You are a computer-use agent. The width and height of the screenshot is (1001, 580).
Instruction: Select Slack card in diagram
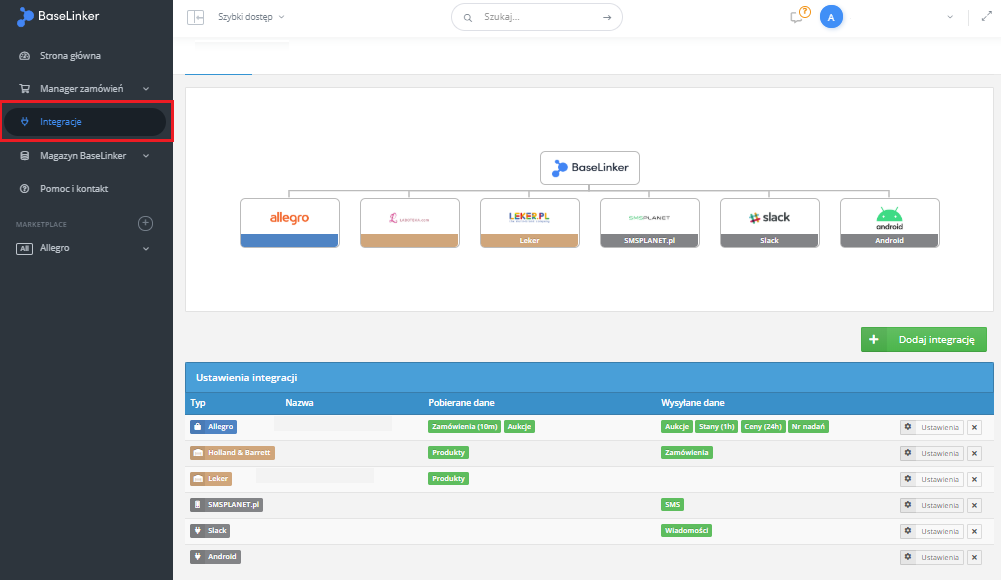click(770, 223)
